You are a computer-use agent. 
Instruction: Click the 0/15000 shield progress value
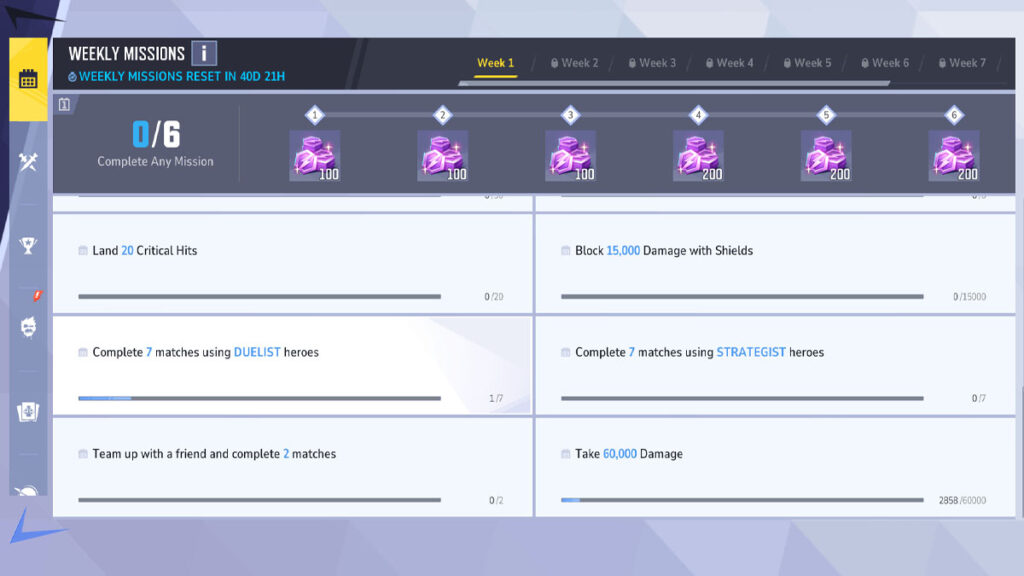point(969,296)
